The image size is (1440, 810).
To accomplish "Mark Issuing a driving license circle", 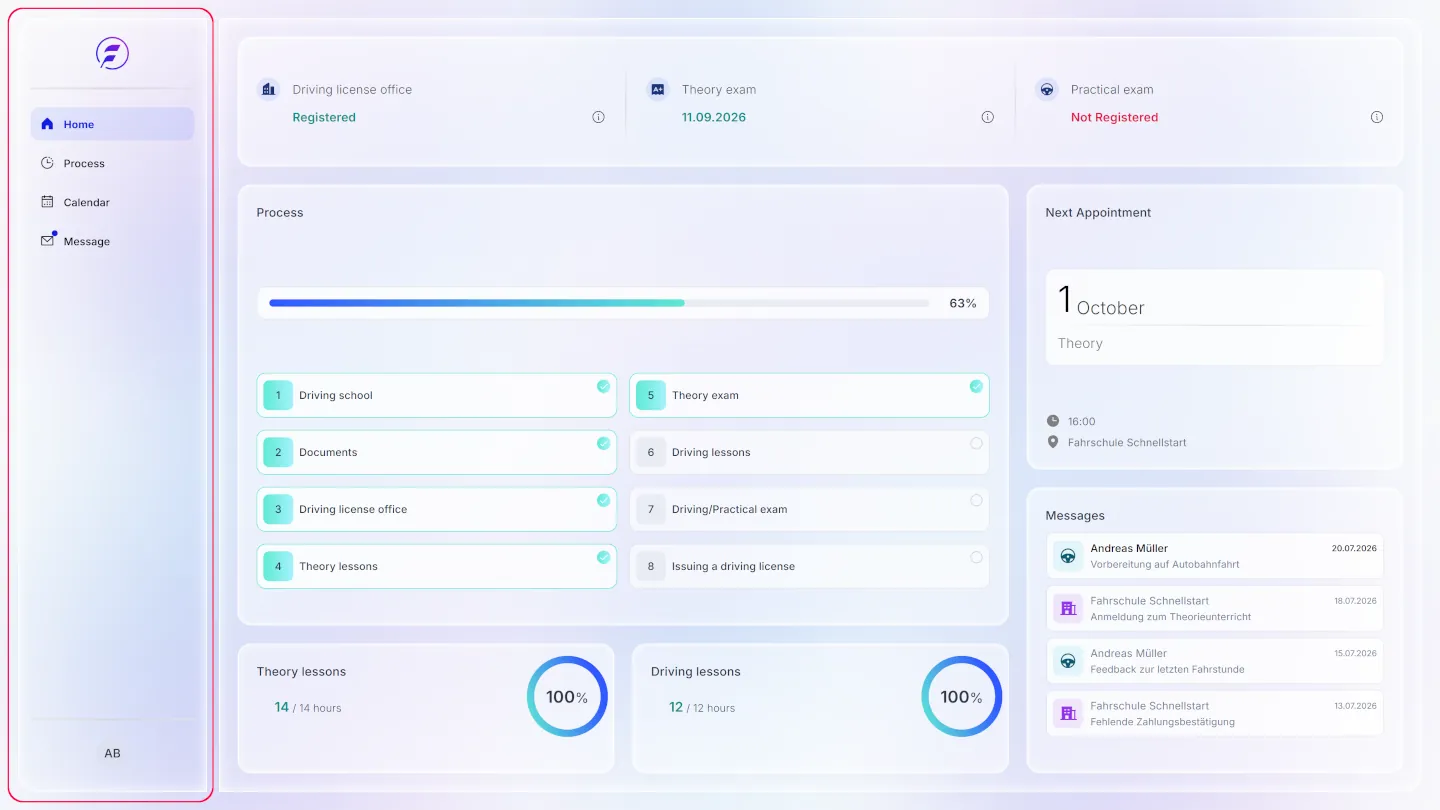I will (x=976, y=557).
